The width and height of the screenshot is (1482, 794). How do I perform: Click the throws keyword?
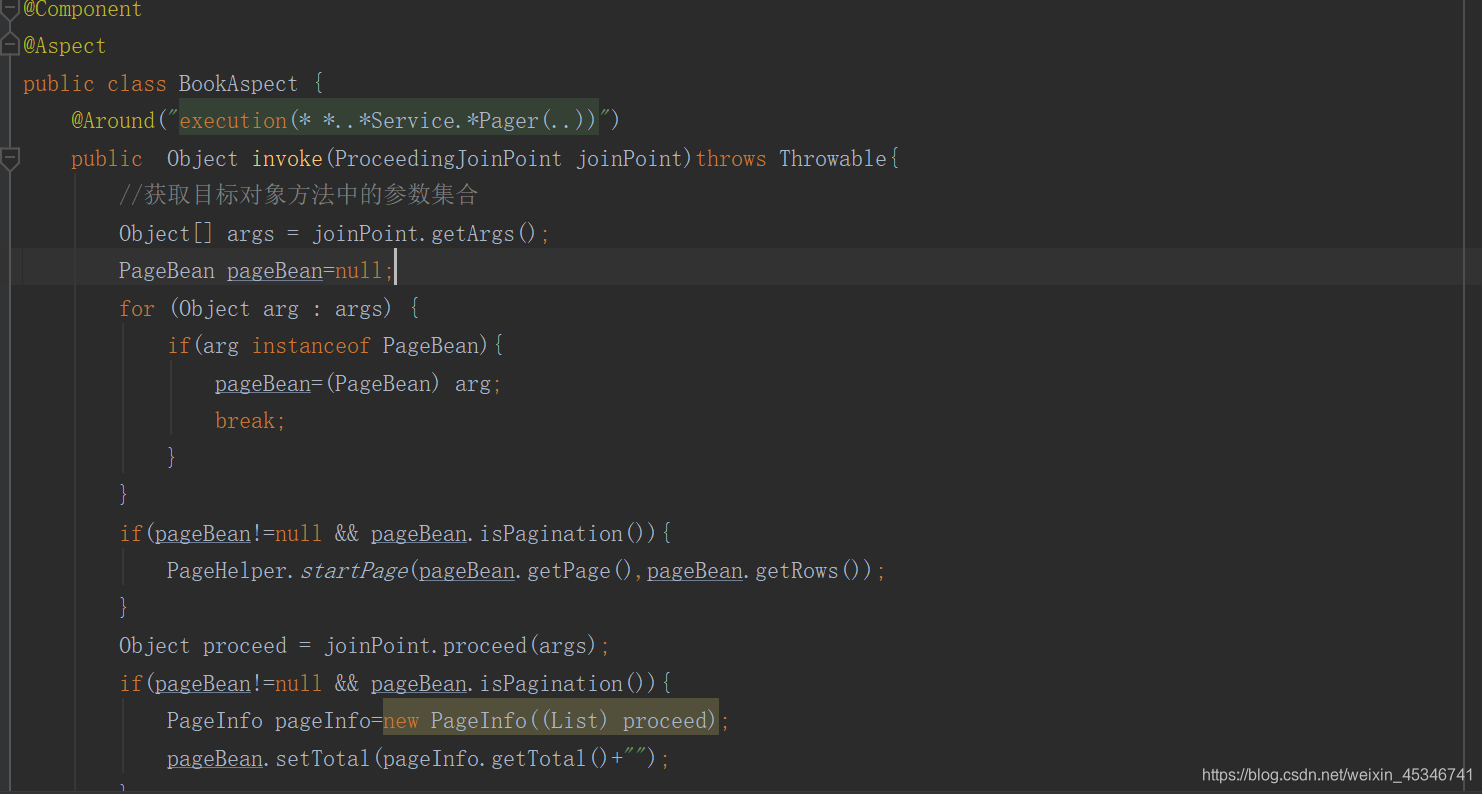[x=731, y=159]
